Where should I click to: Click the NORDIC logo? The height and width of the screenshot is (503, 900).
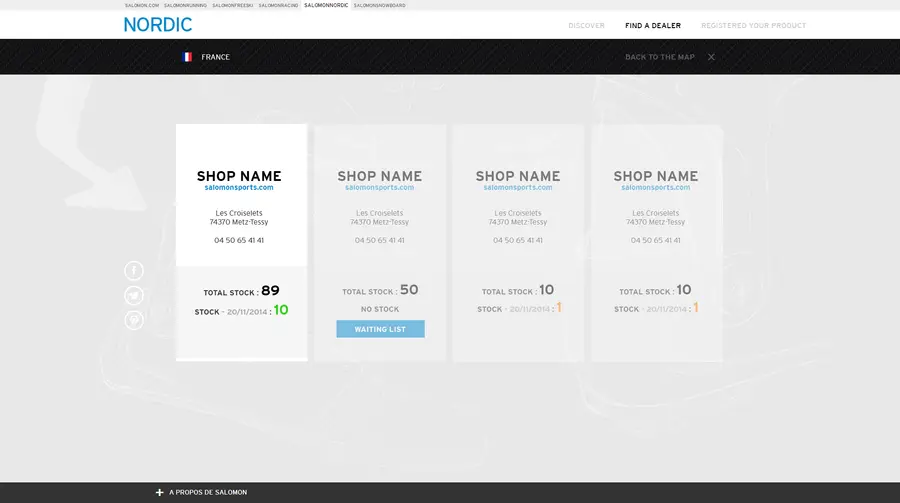coord(158,25)
